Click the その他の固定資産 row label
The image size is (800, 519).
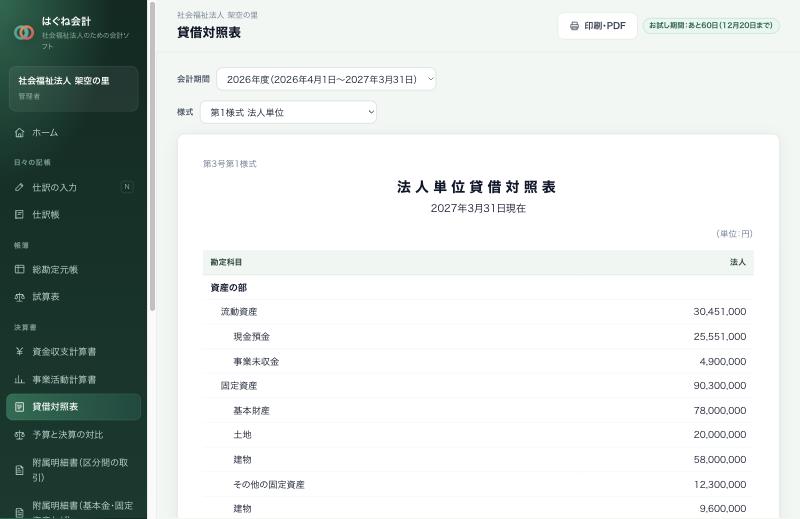coord(269,485)
